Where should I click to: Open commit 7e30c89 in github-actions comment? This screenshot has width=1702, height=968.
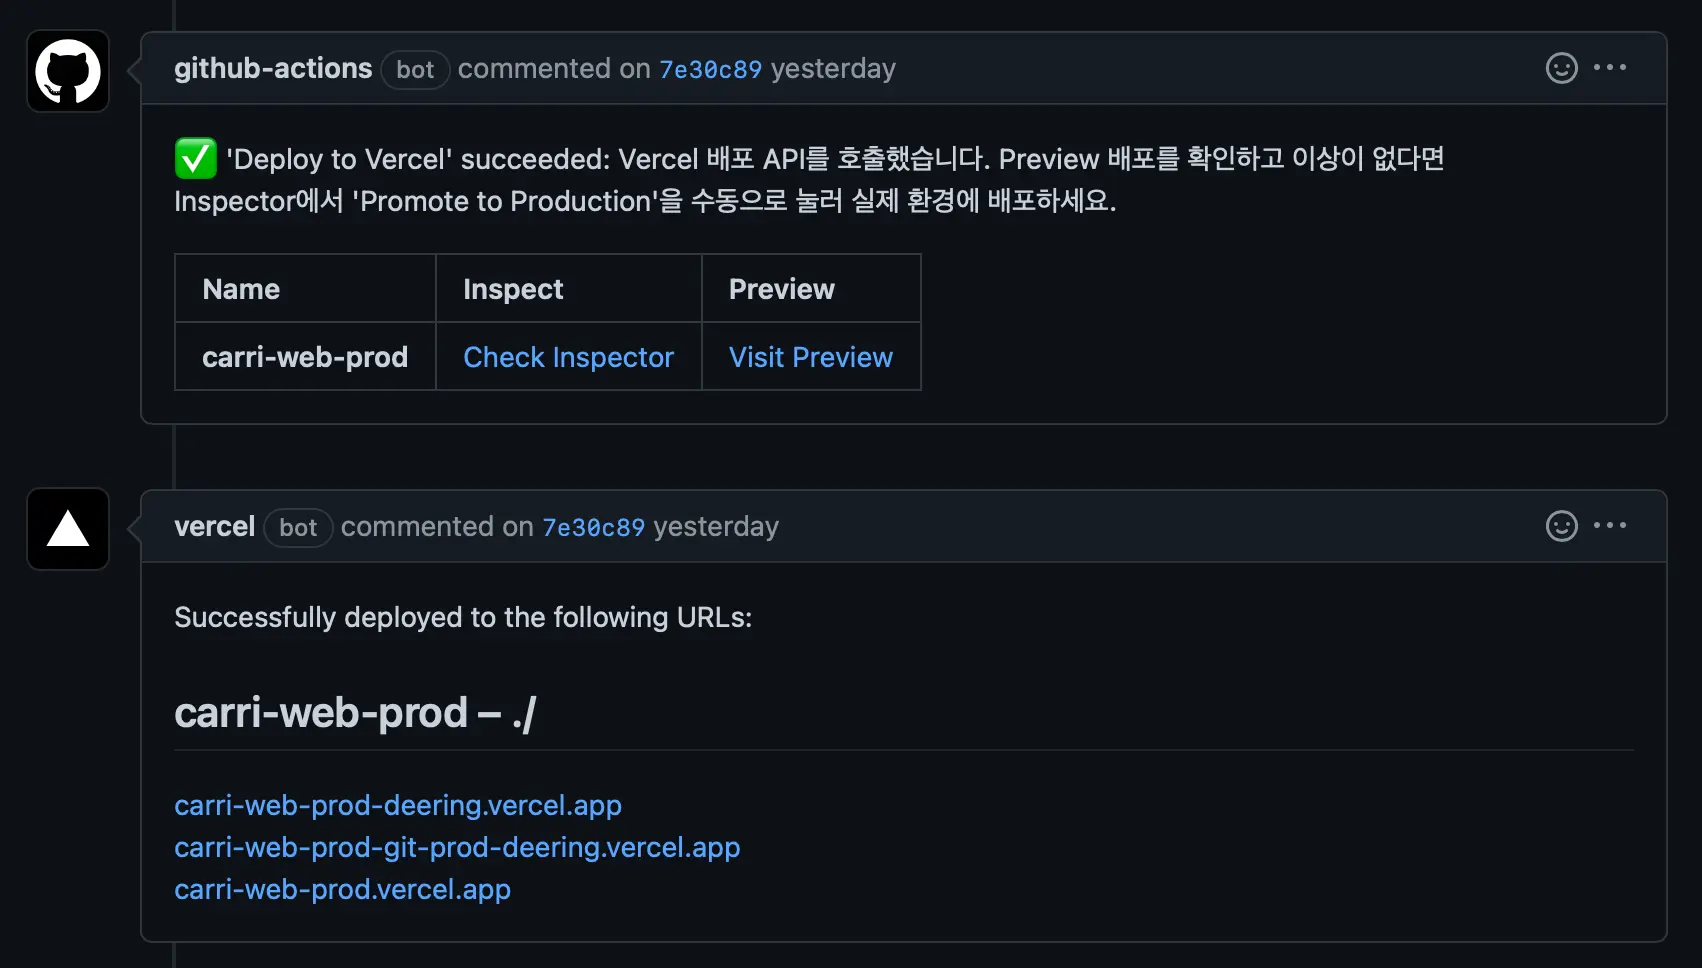(710, 69)
